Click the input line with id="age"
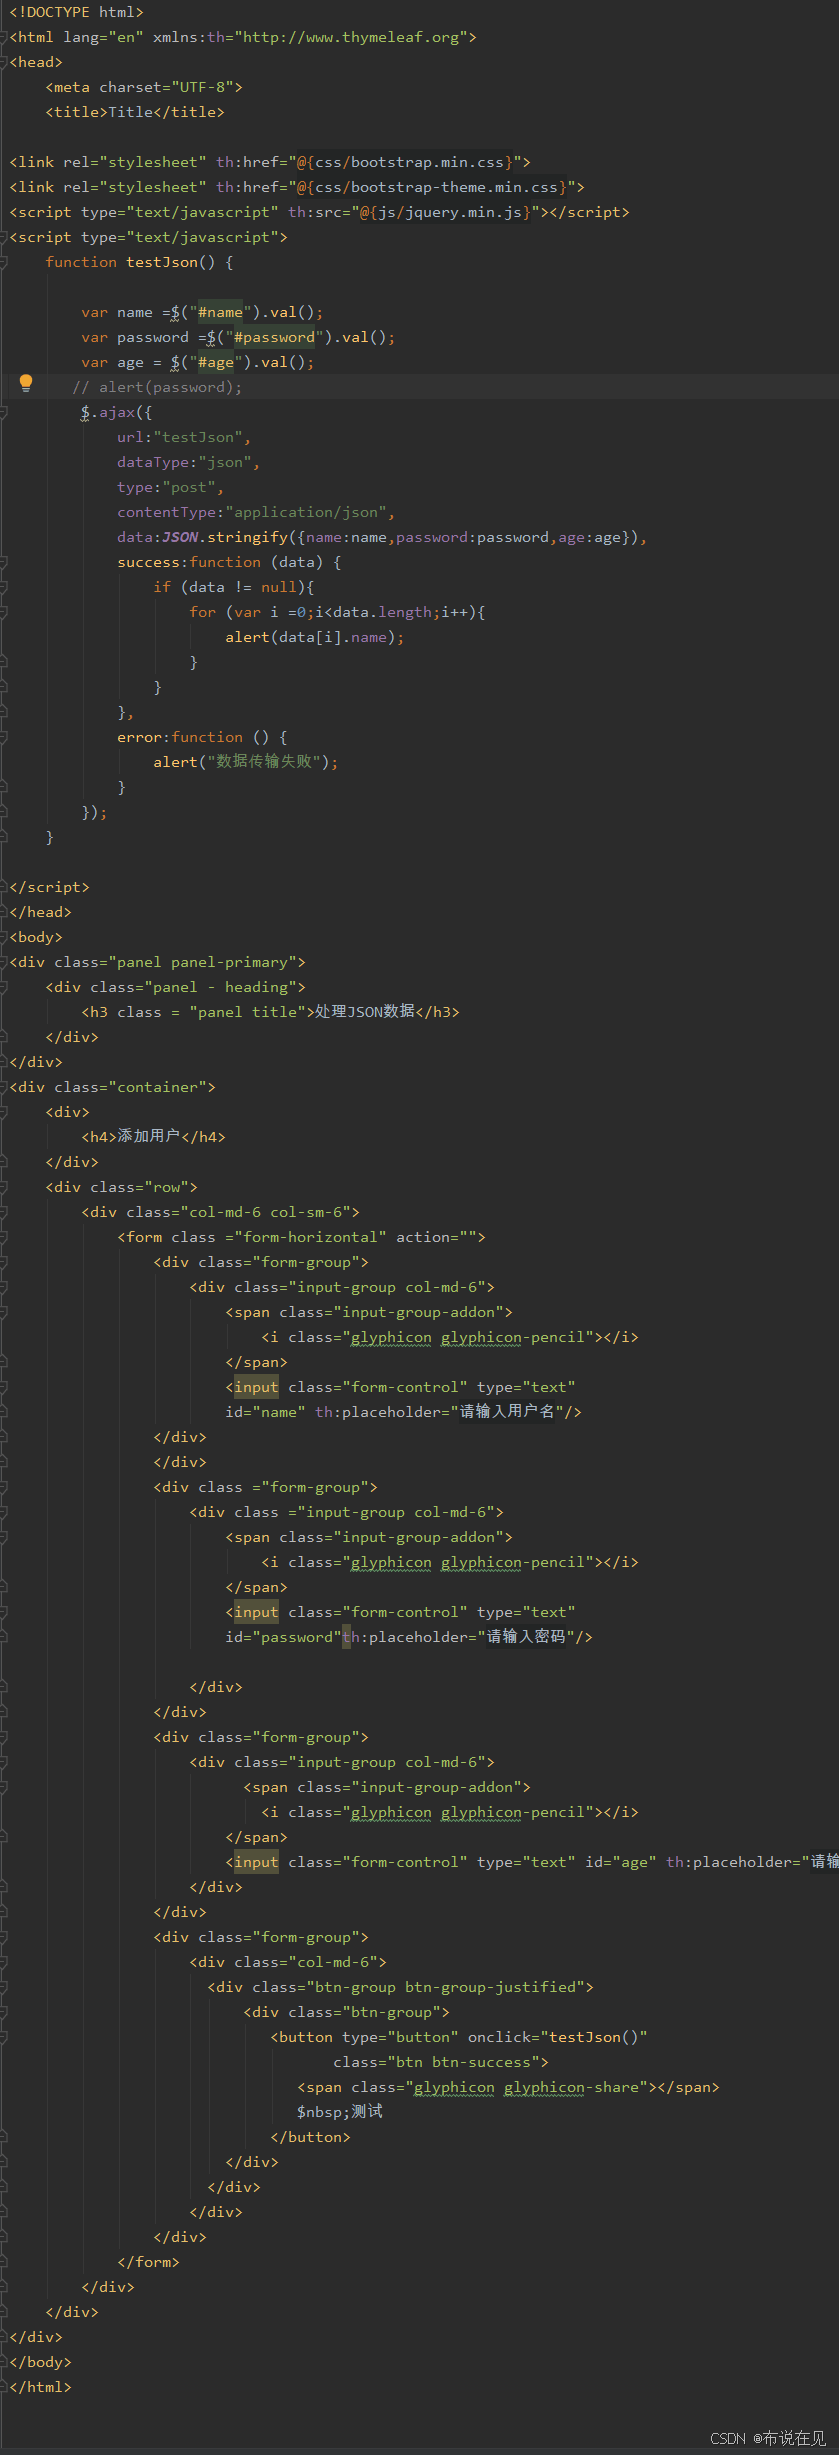839x2455 pixels. (532, 1862)
